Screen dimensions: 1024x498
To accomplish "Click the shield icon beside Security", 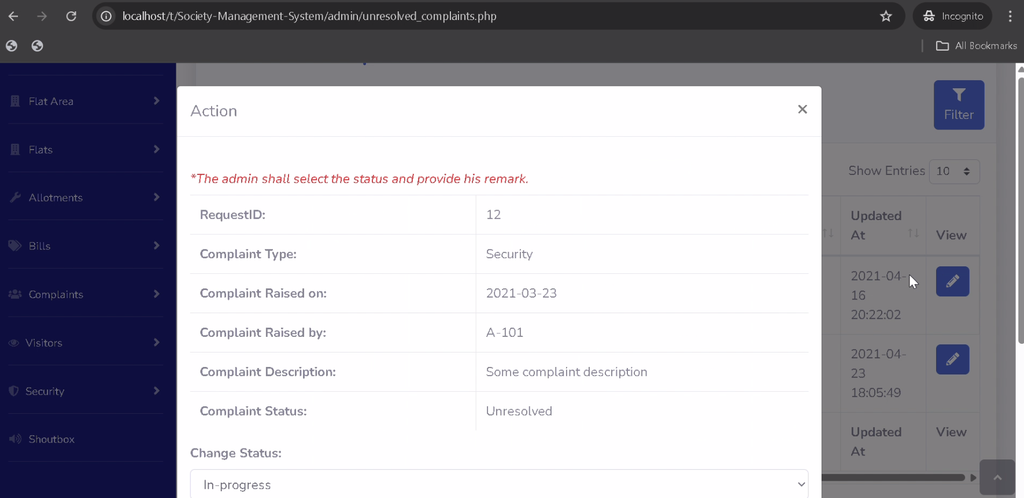I will point(14,391).
